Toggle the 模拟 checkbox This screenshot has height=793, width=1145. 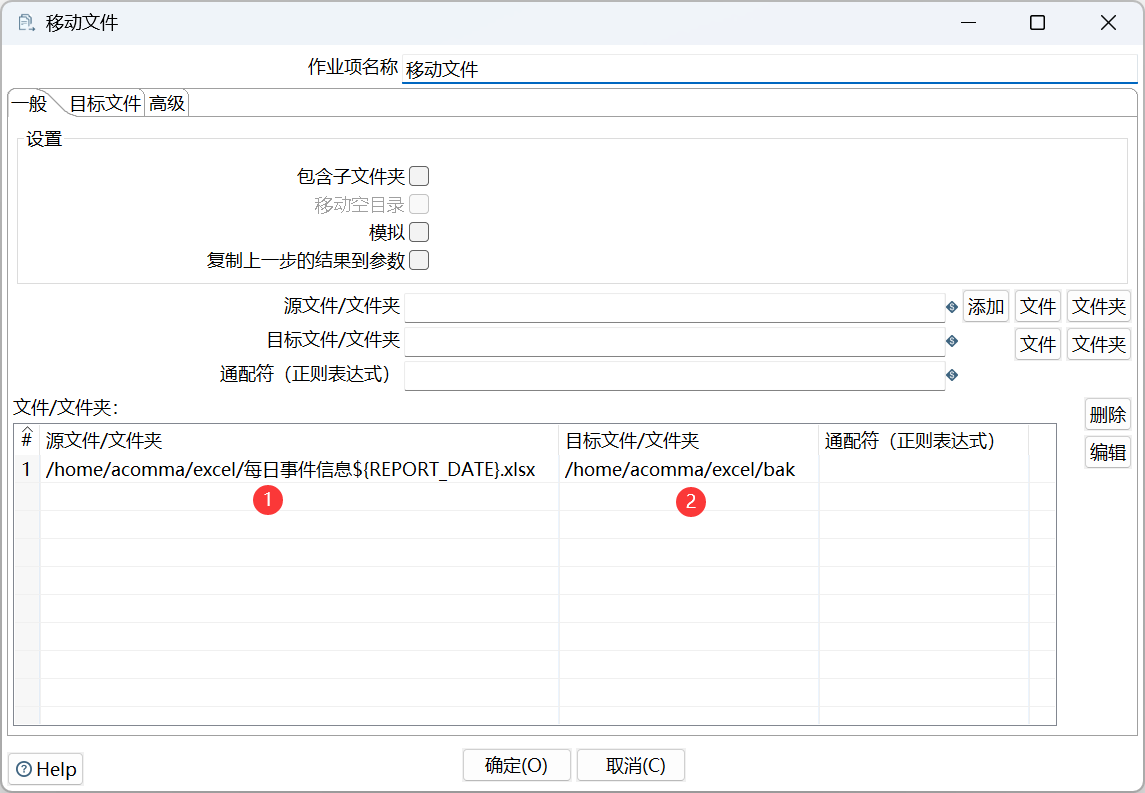click(x=419, y=232)
